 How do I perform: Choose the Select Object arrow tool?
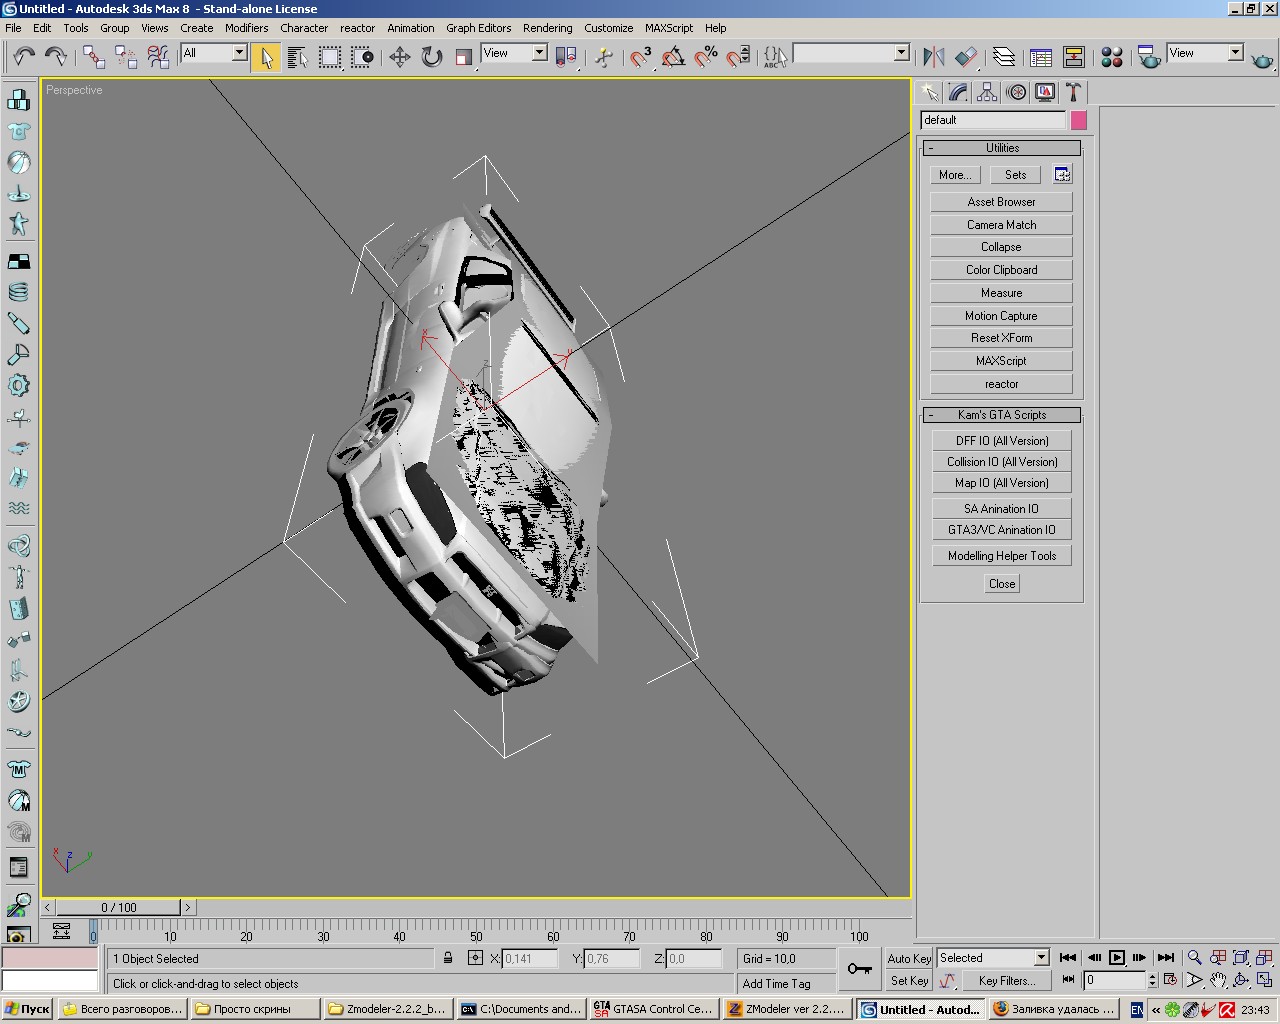click(x=266, y=56)
